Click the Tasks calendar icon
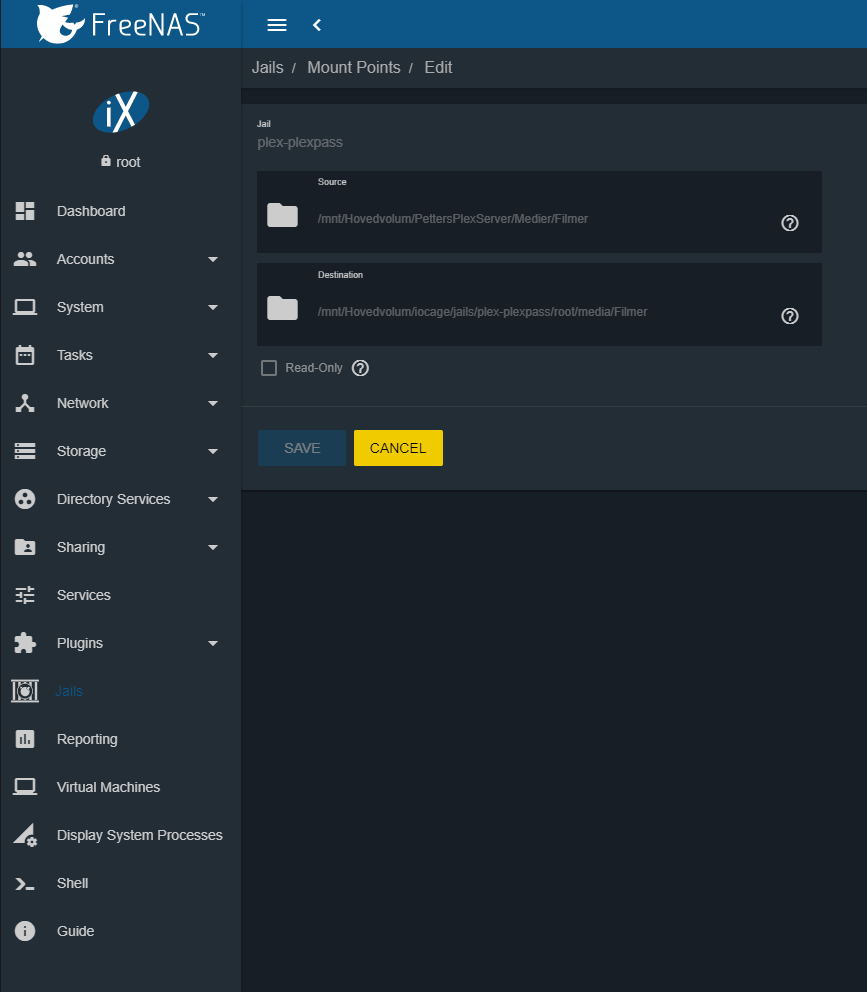The height and width of the screenshot is (992, 867). point(25,355)
